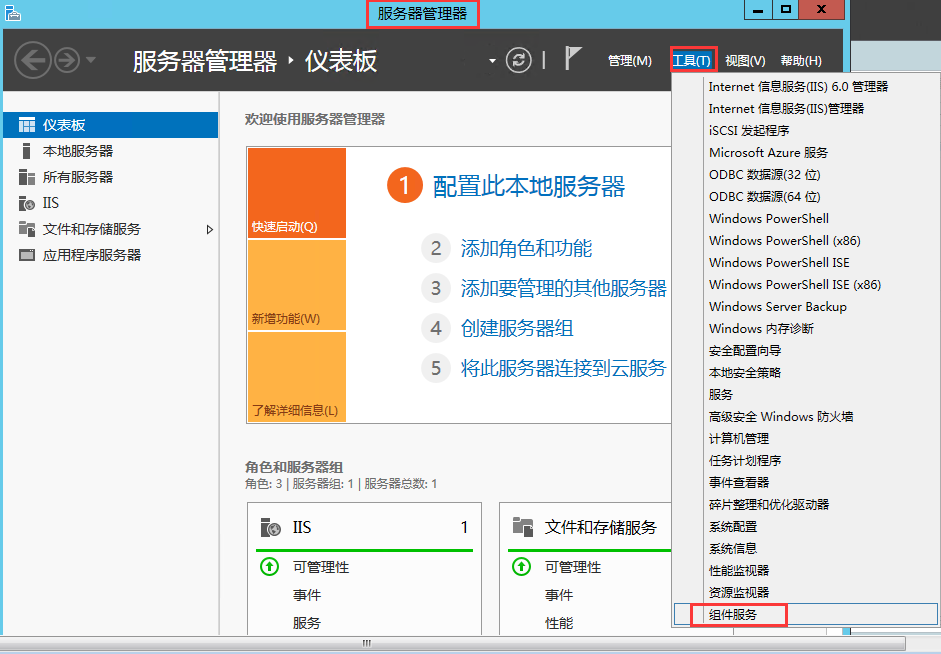
Task: Click the forward navigation arrow
Action: click(67, 60)
